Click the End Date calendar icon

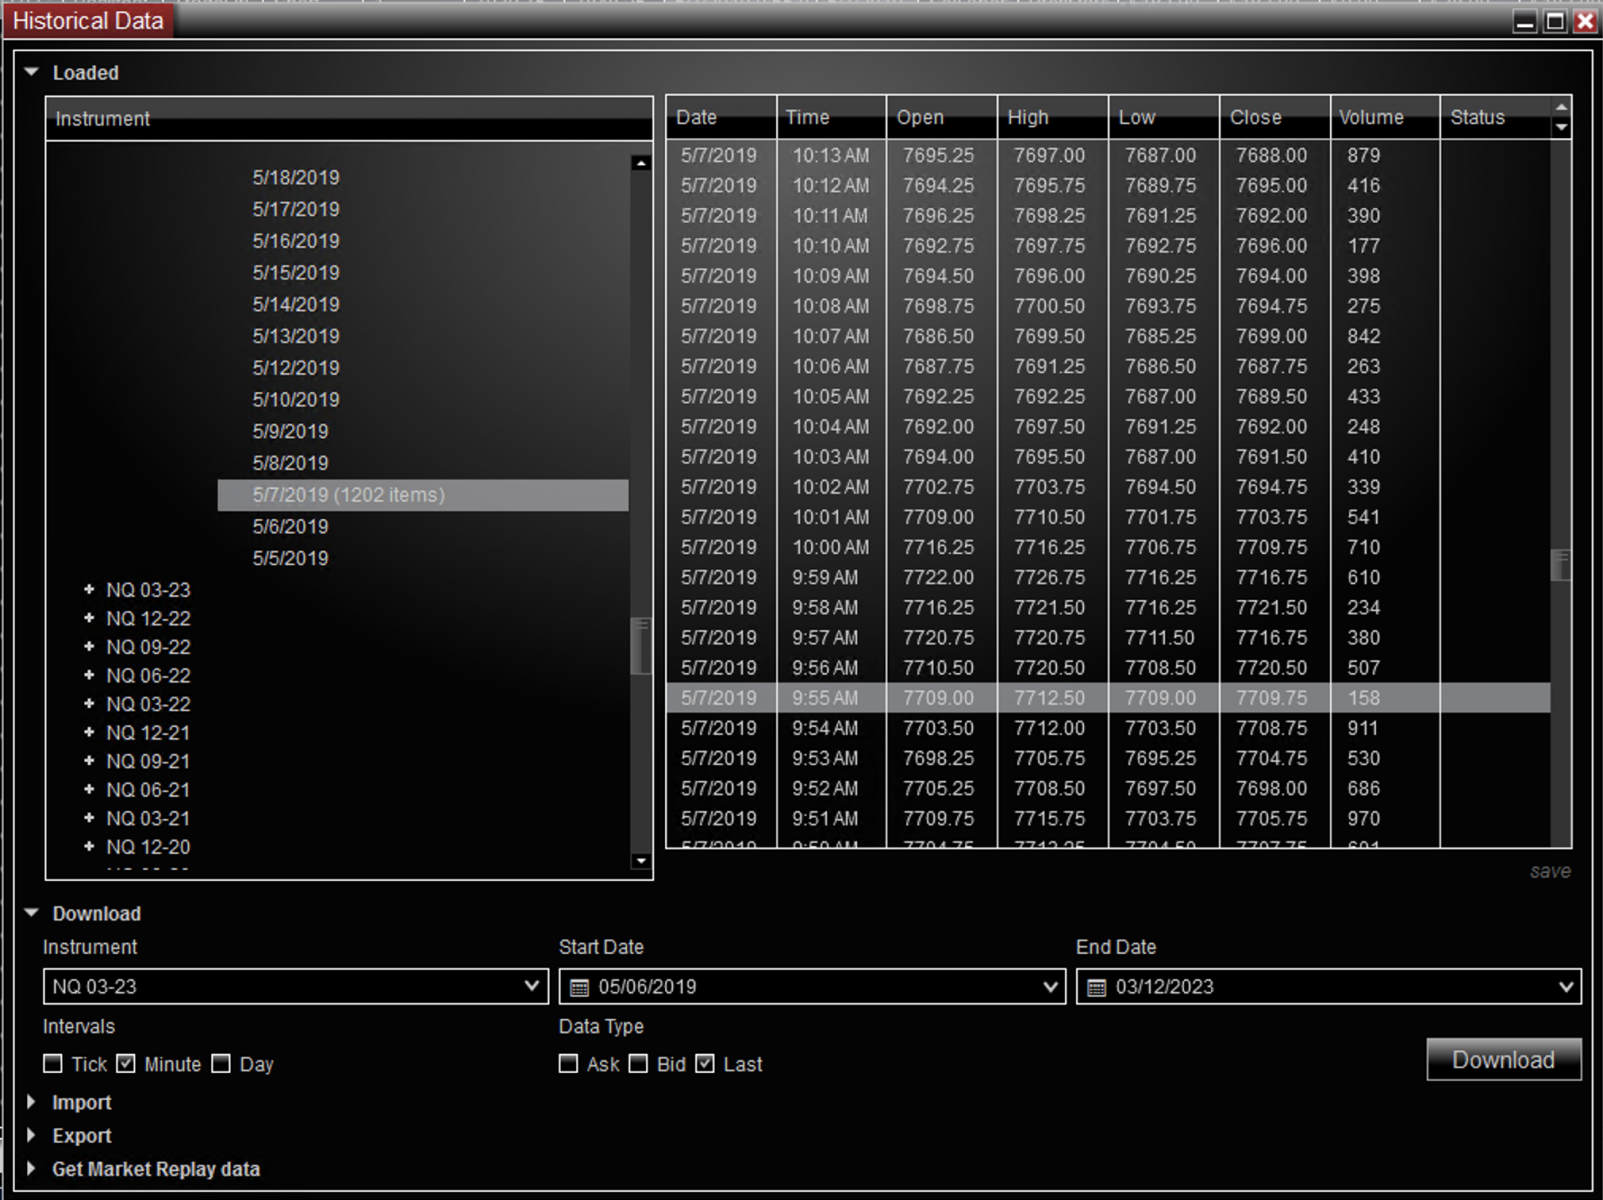pyautogui.click(x=1096, y=988)
